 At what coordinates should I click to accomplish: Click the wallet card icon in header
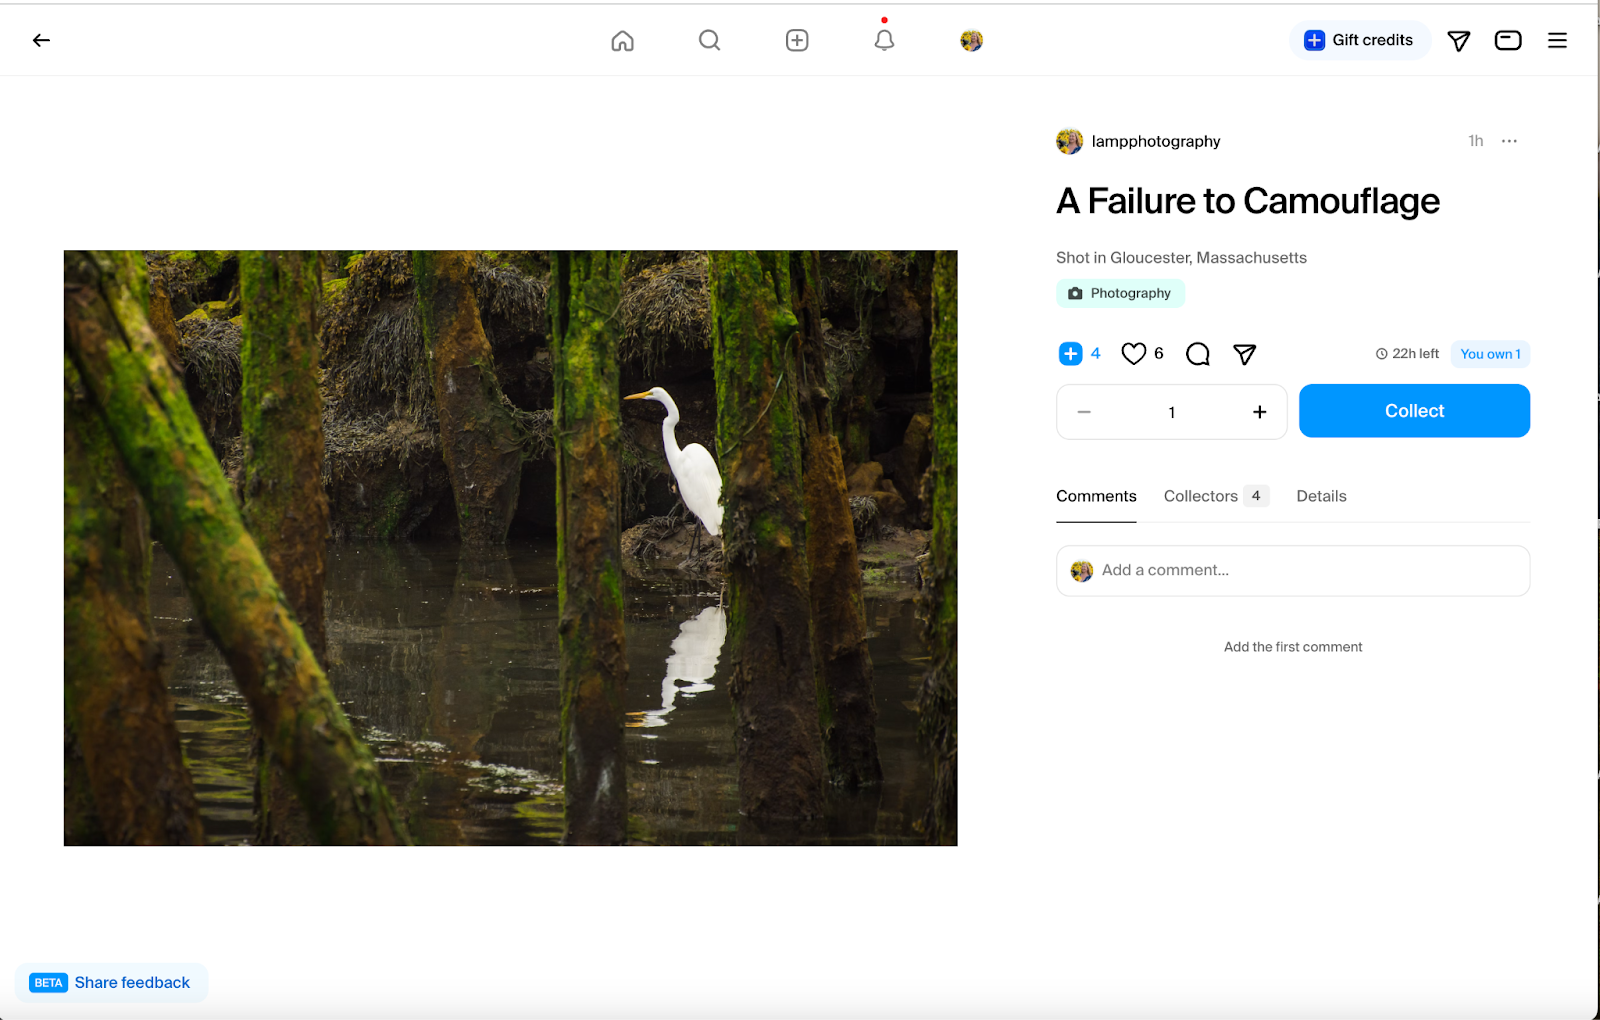pos(1507,40)
